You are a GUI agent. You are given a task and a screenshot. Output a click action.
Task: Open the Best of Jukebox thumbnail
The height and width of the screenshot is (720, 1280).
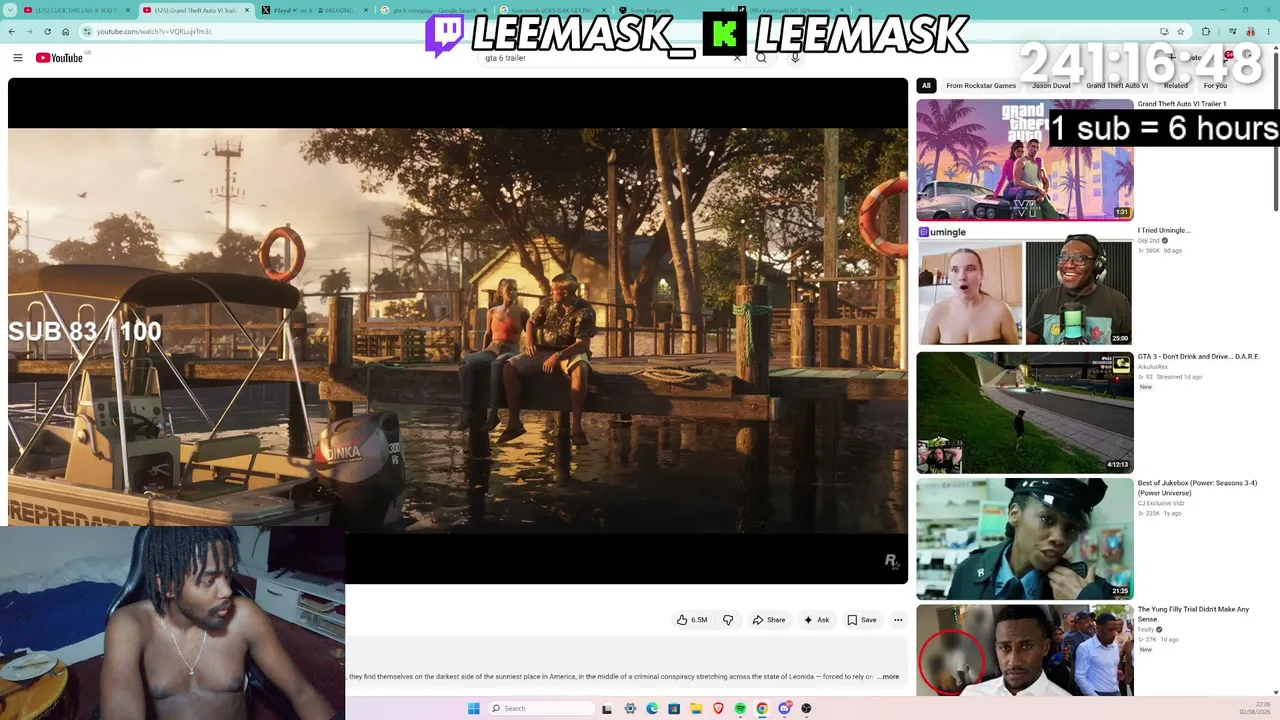pos(1025,539)
